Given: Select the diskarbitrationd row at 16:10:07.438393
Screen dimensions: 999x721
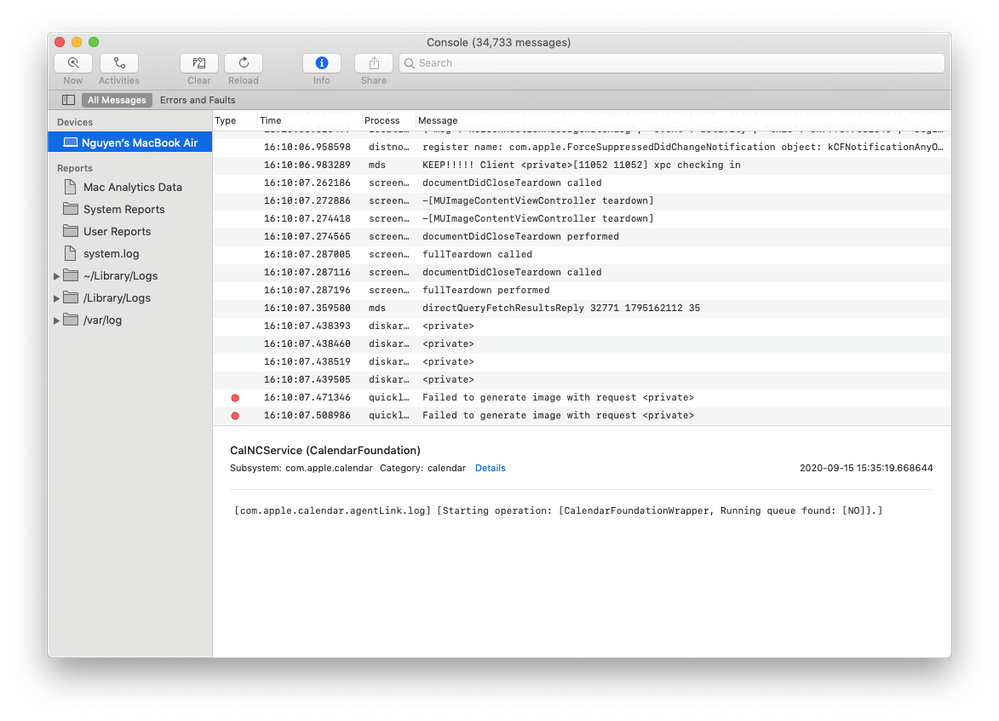Looking at the screenshot, I should coord(582,325).
